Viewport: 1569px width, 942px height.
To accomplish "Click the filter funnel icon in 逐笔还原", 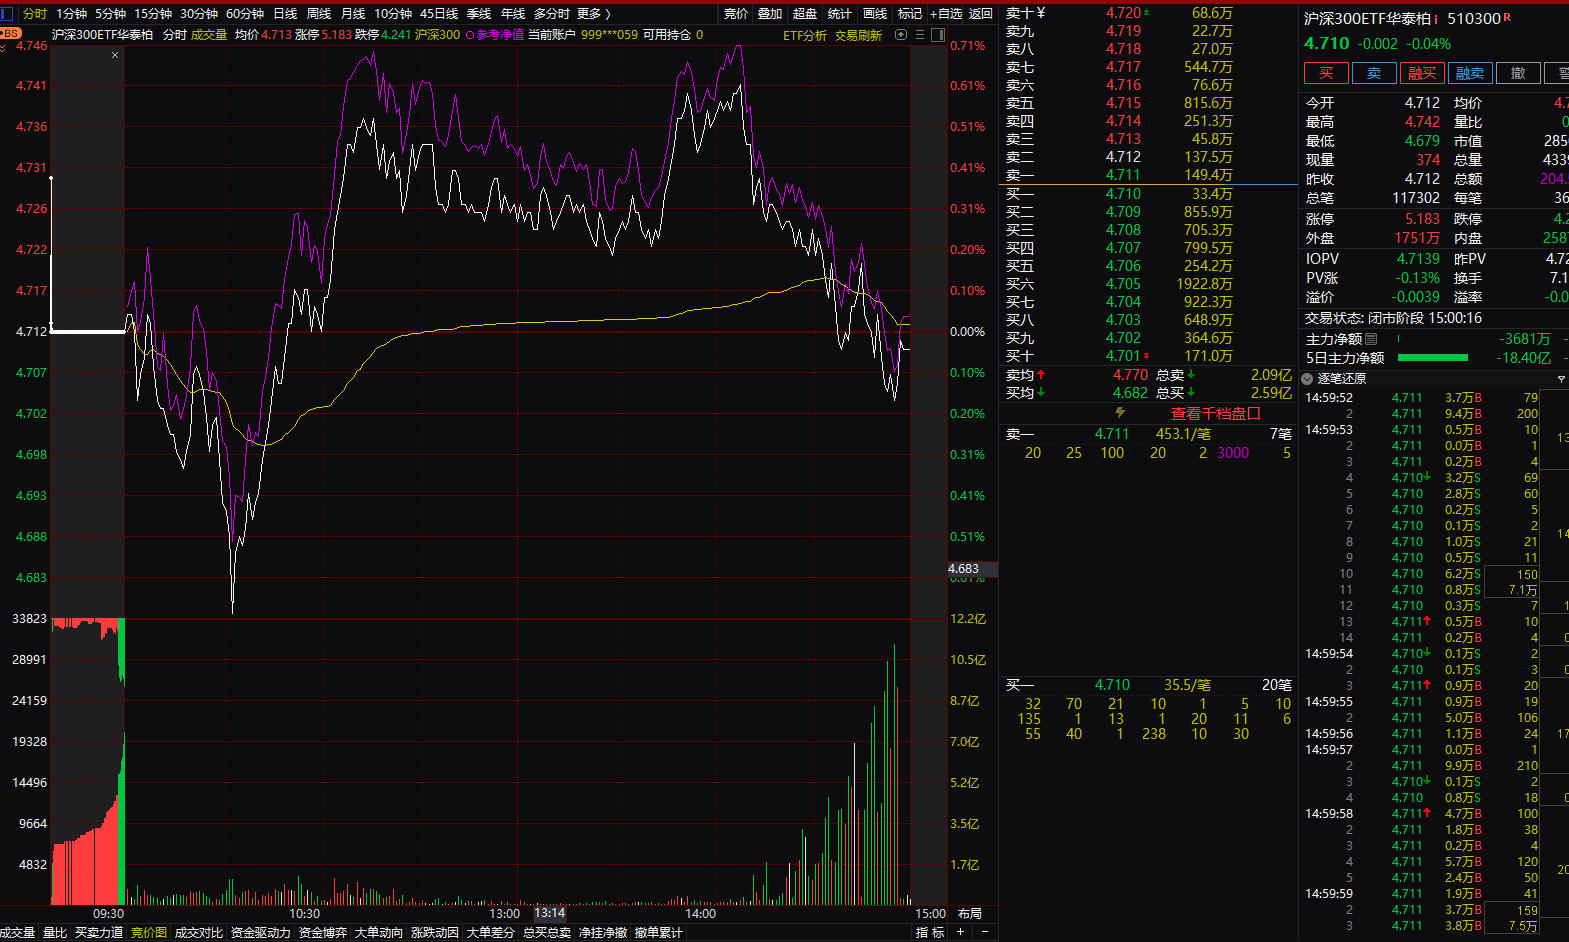I will click(x=1561, y=379).
